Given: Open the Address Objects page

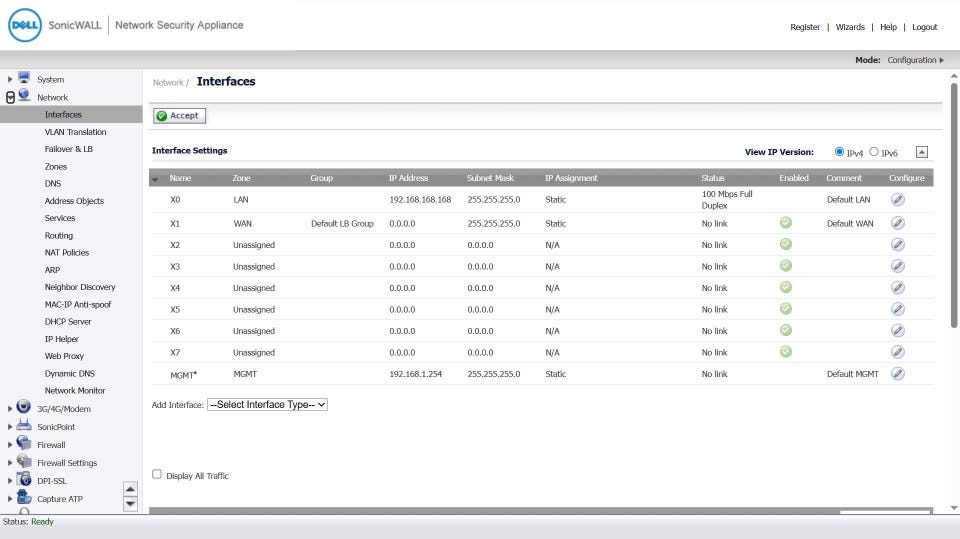Looking at the screenshot, I should [x=74, y=201].
